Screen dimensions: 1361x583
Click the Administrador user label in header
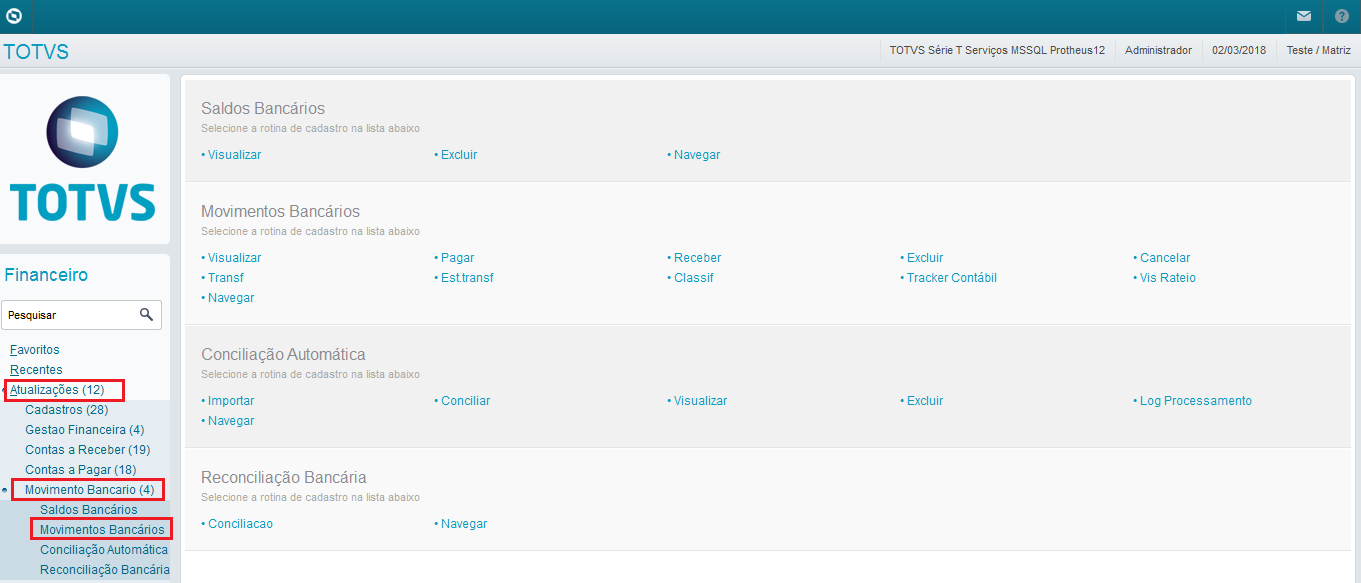tap(1158, 50)
